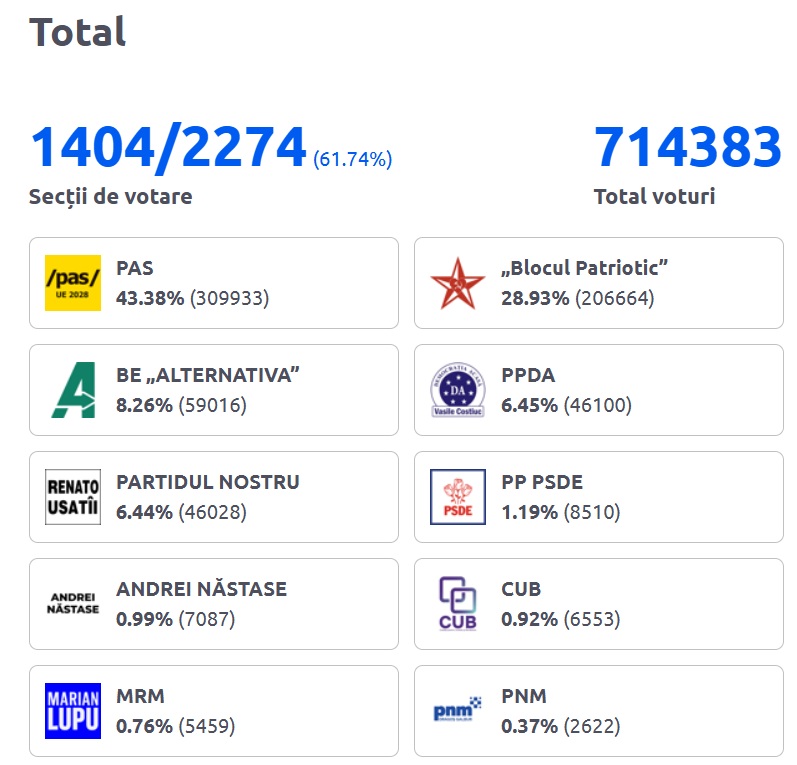Select the Secții de votare label
This screenshot has height=765, width=797.
click(x=110, y=196)
